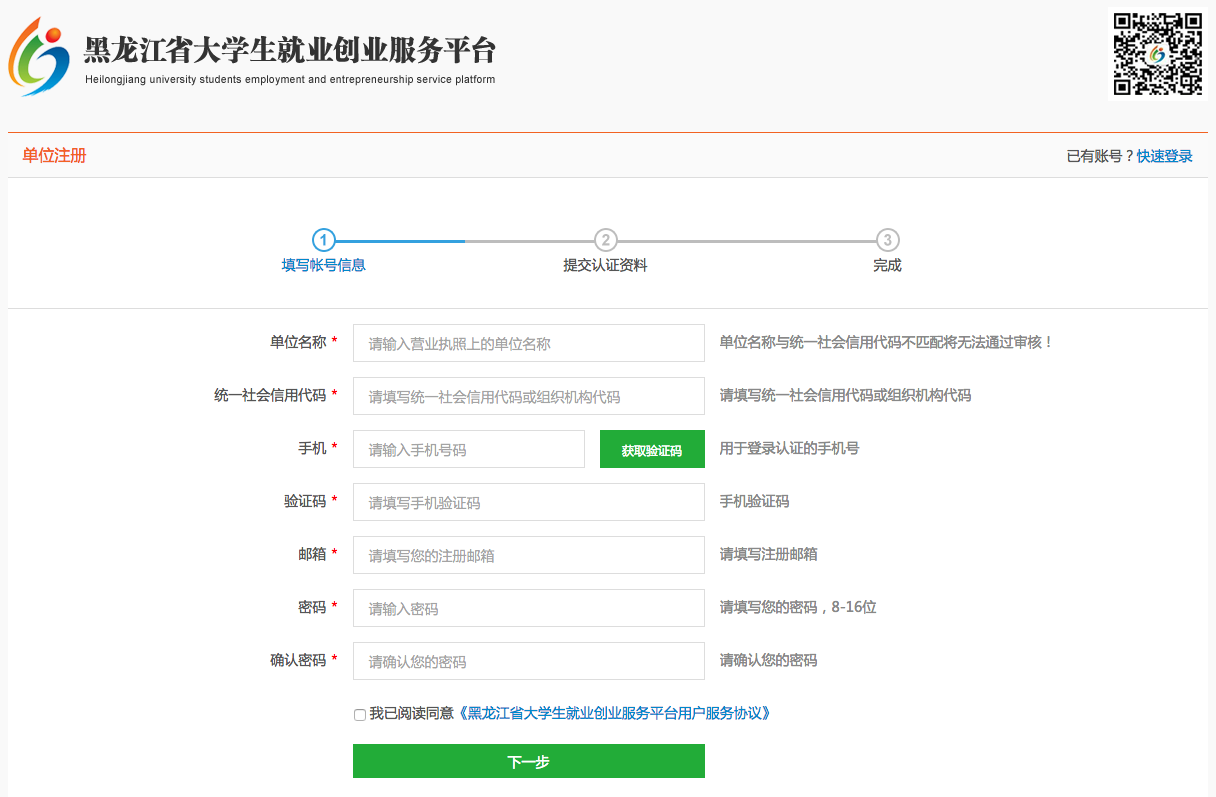The height and width of the screenshot is (797, 1216).
Task: Click step 3 circle in progress bar
Action: tap(887, 240)
